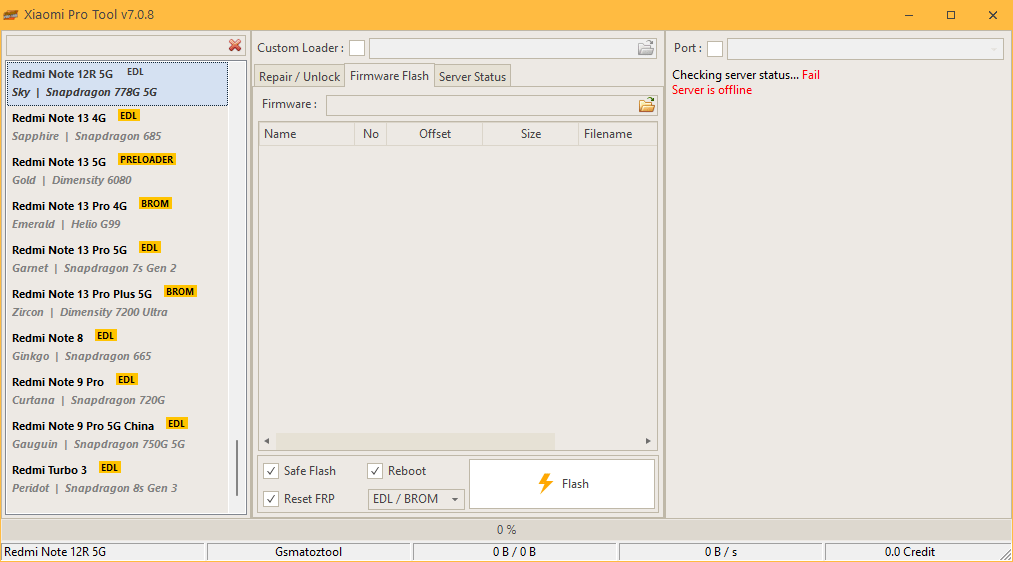
Task: Toggle the Reset FRP checkbox
Action: coord(271,499)
